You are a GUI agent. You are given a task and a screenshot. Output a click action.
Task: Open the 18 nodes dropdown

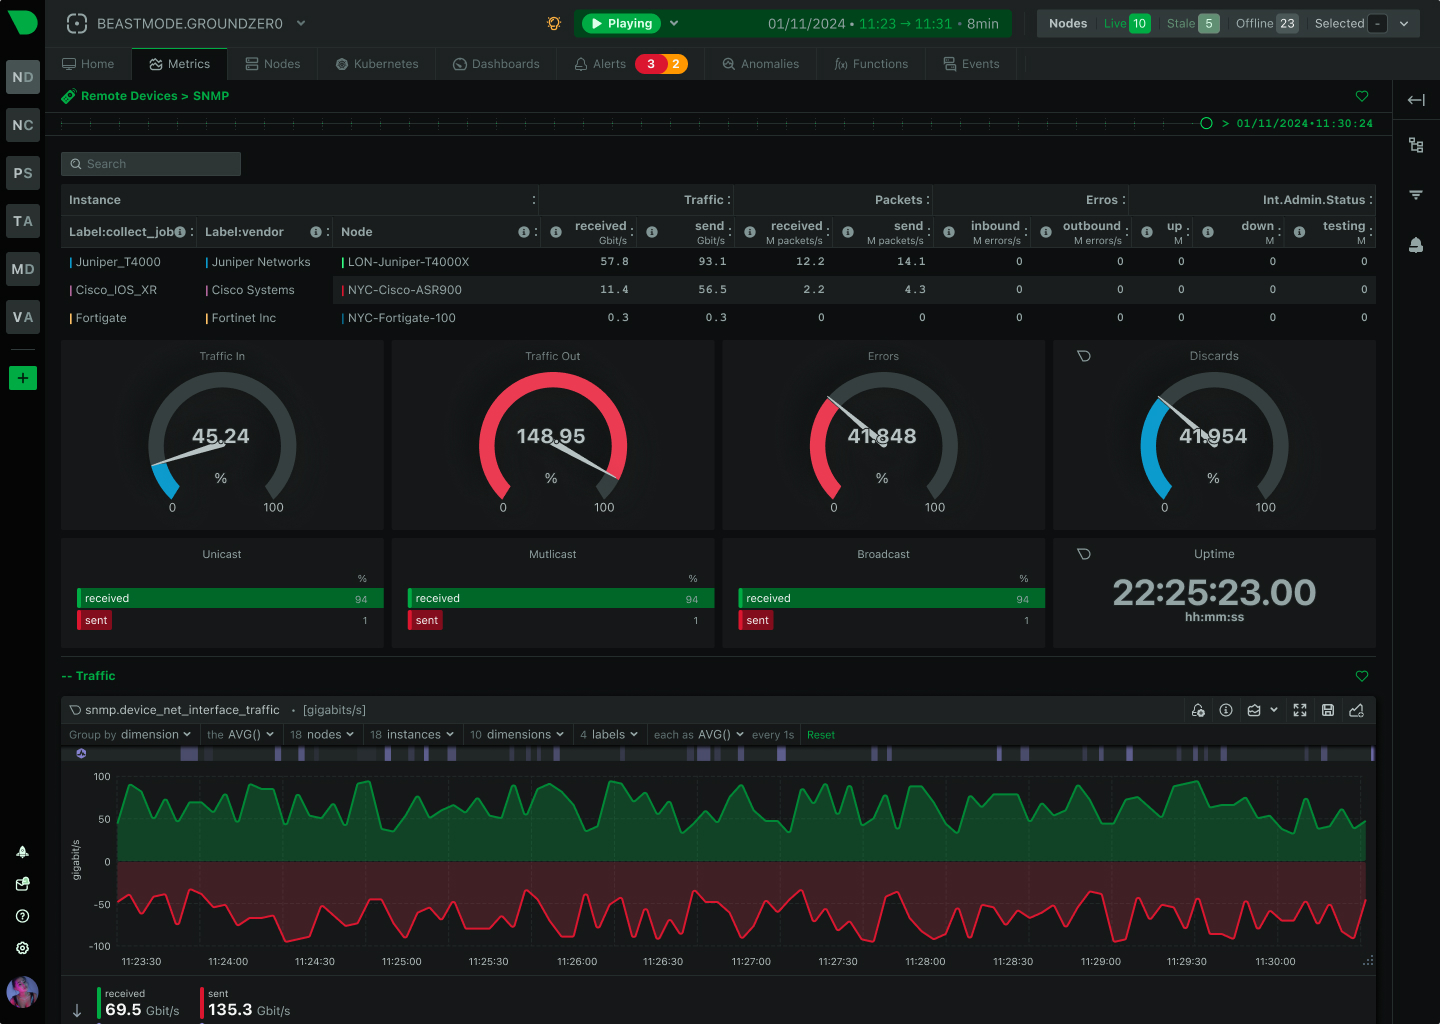321,734
